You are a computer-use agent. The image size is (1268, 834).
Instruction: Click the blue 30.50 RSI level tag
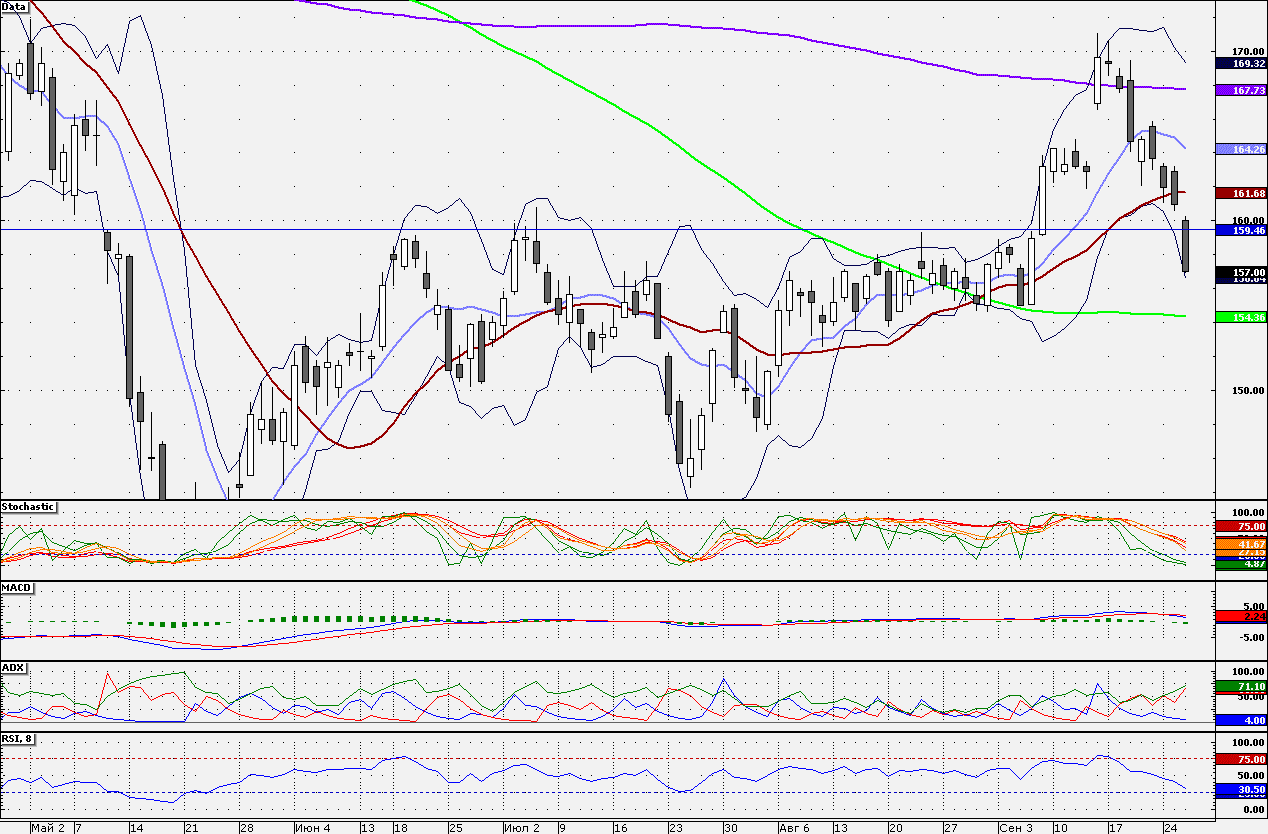[1241, 790]
